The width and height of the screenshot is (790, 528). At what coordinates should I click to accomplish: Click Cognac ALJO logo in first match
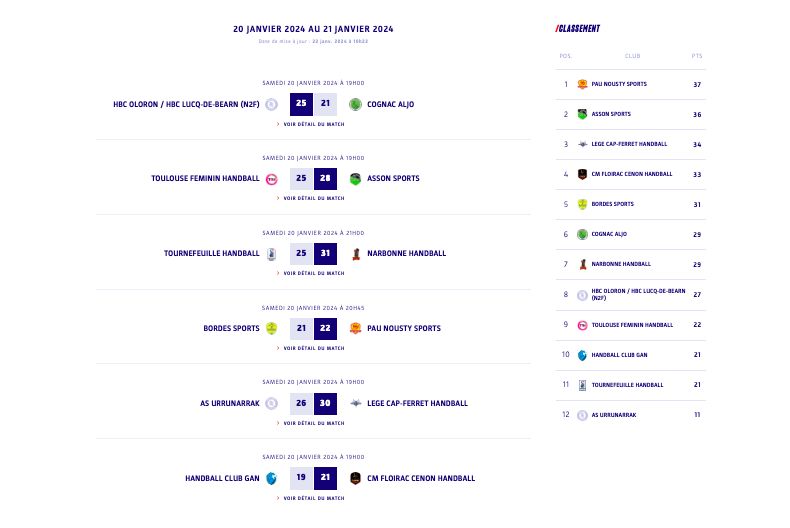(355, 104)
